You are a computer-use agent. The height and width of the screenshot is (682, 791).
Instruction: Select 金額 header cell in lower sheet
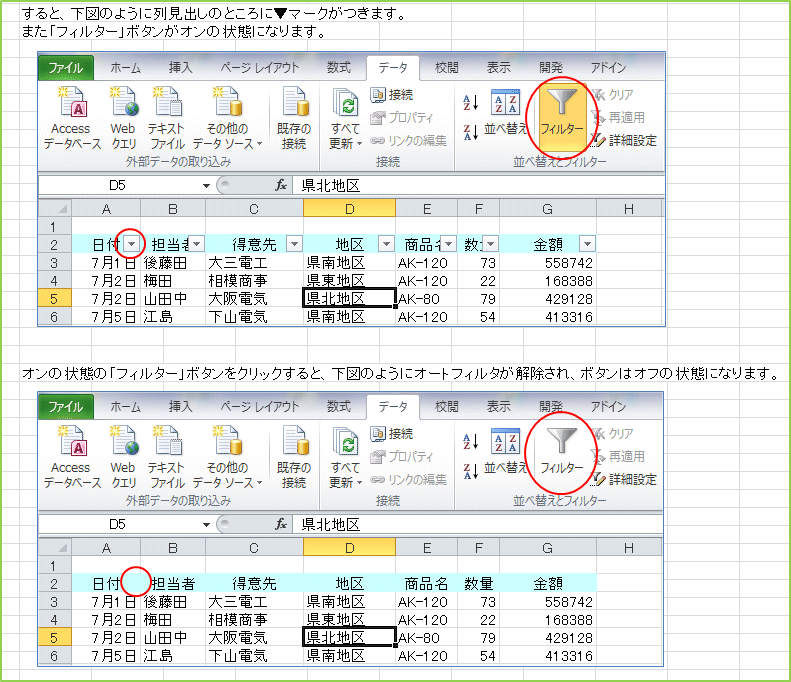click(548, 583)
